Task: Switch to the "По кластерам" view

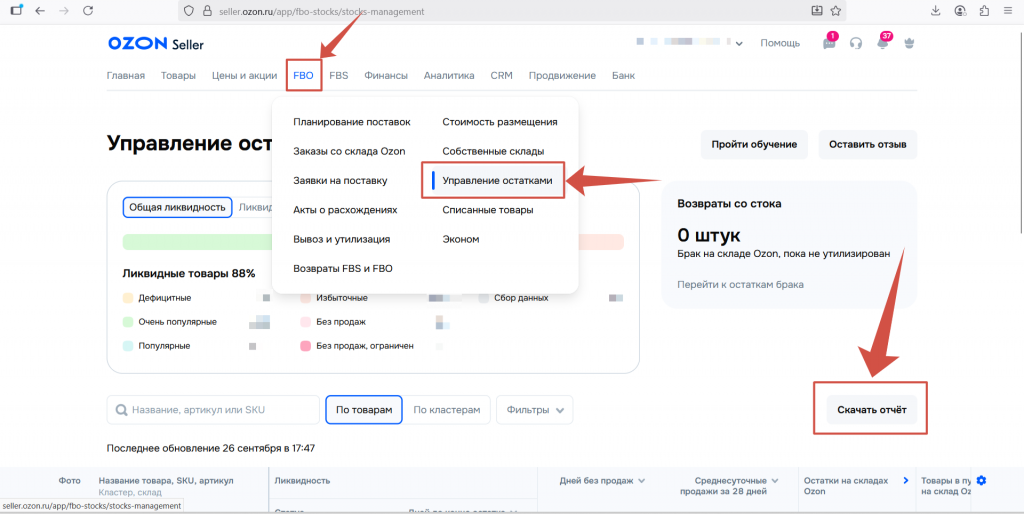Action: (452, 409)
